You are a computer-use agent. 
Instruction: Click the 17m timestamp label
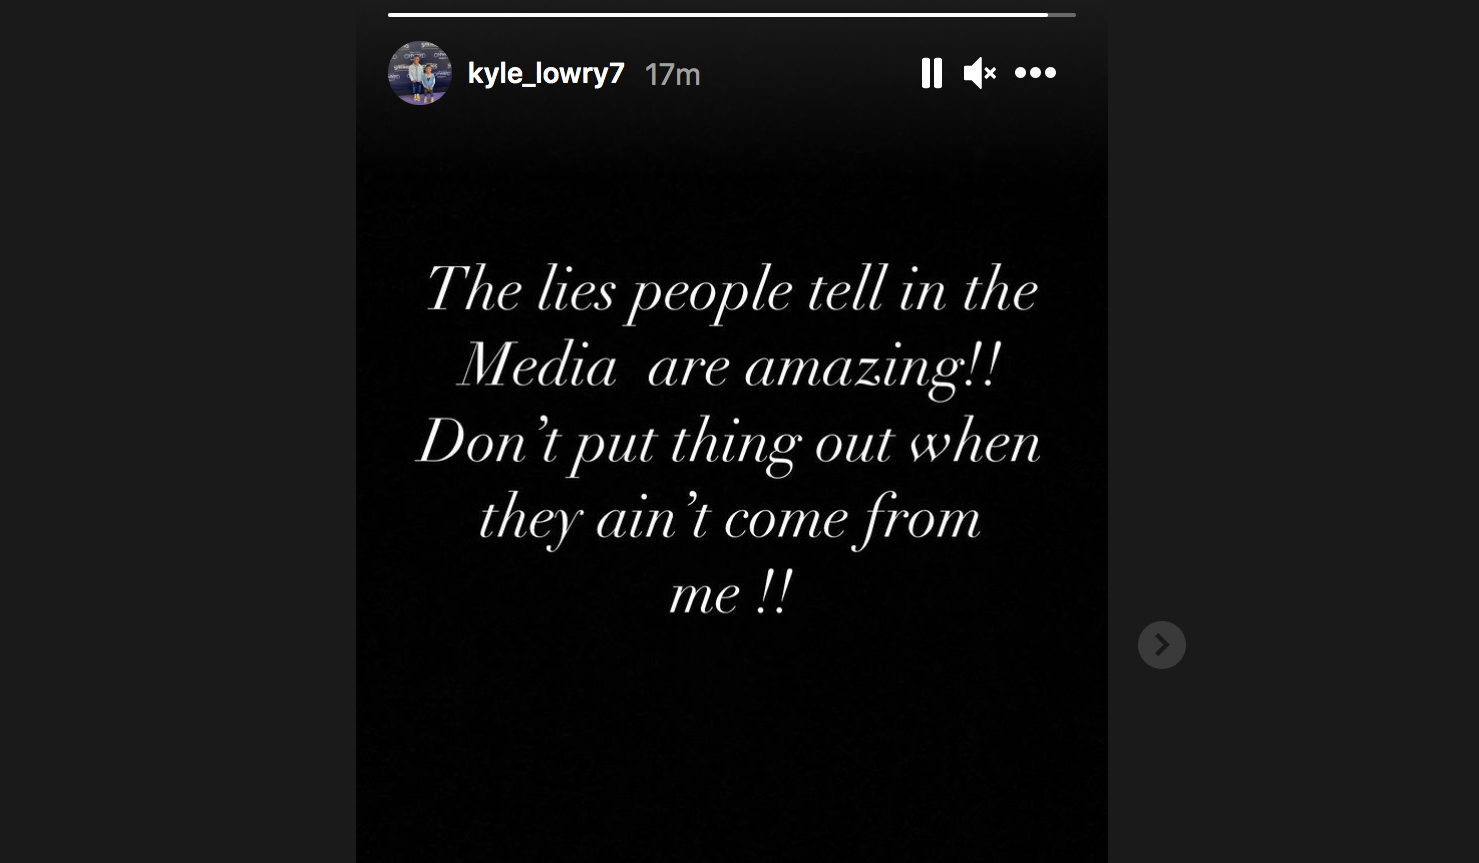672,74
